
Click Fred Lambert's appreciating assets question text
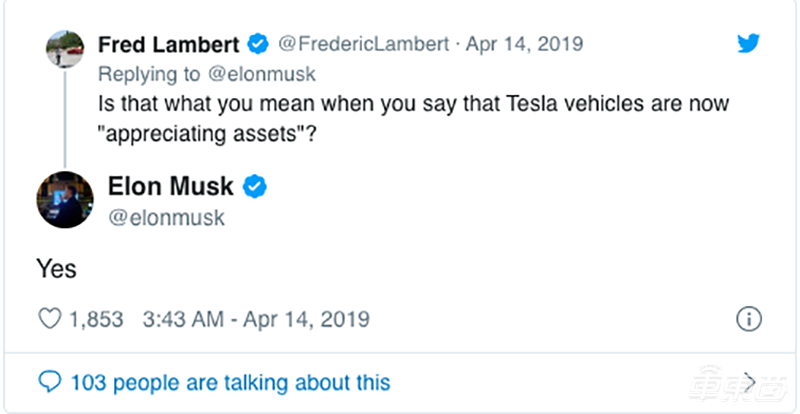413,119
